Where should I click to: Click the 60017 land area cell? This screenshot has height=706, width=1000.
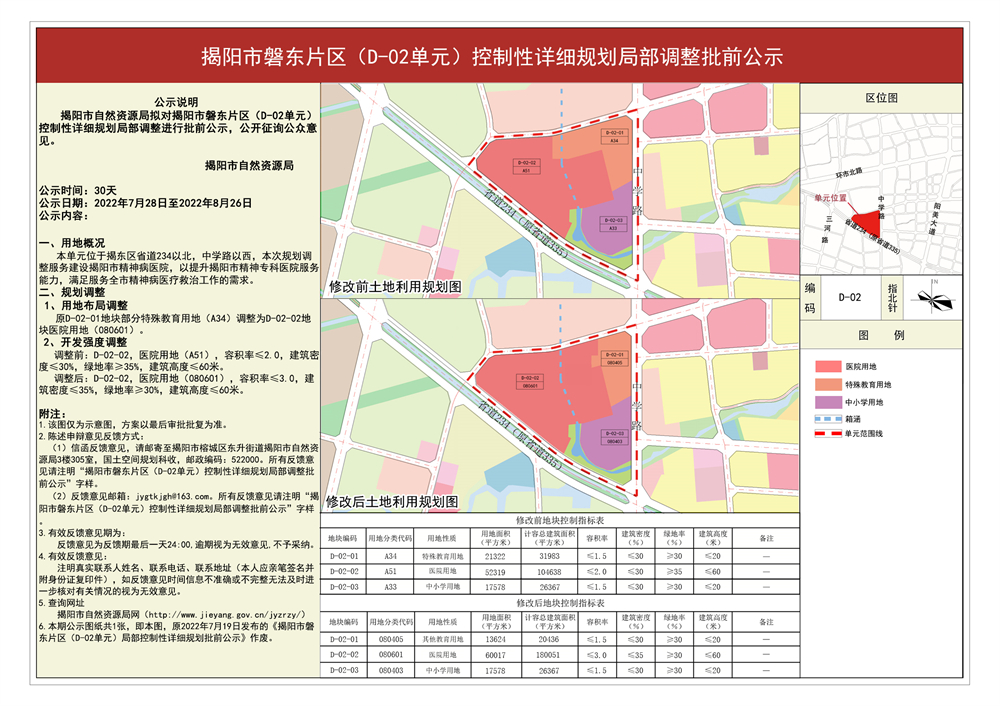[x=495, y=655]
